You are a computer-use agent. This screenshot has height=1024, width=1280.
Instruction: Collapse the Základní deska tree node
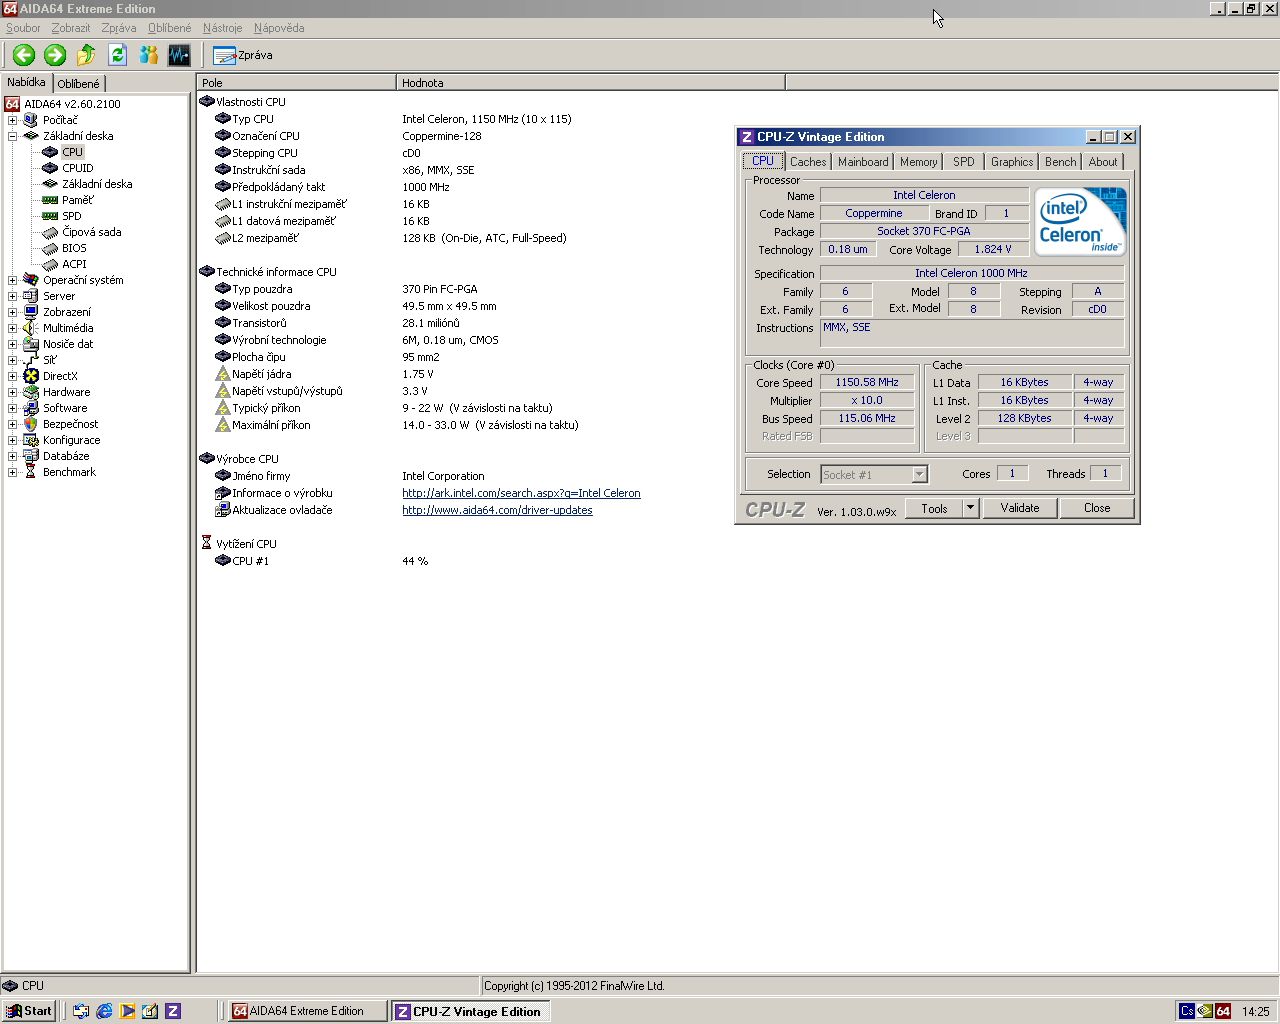point(12,136)
